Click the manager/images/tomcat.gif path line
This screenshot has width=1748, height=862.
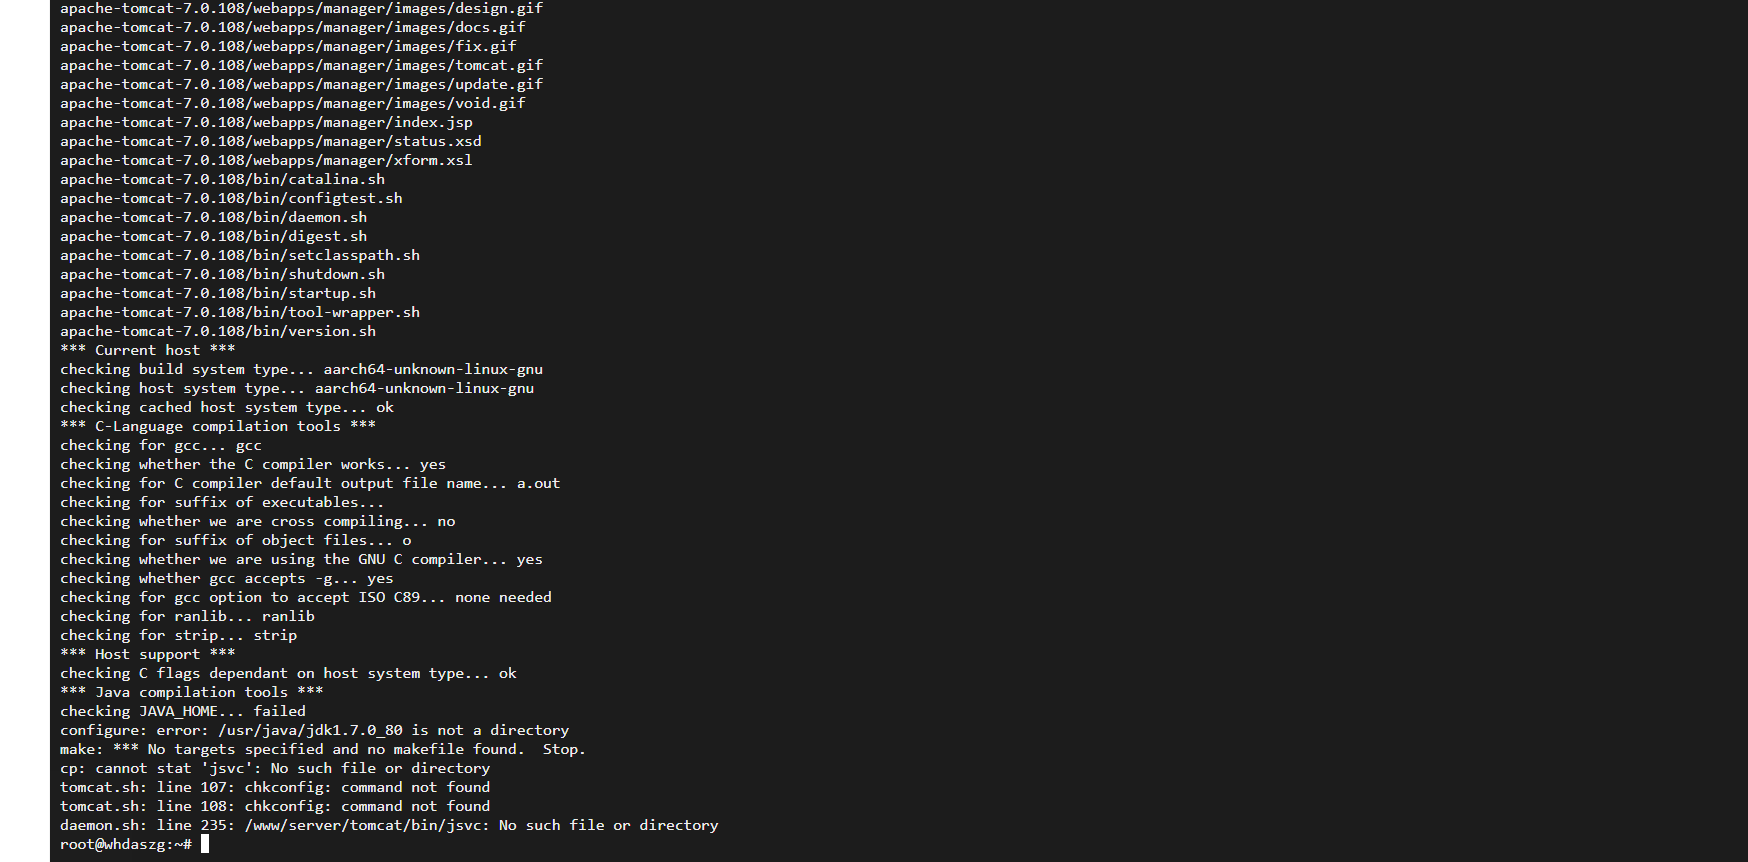(301, 65)
